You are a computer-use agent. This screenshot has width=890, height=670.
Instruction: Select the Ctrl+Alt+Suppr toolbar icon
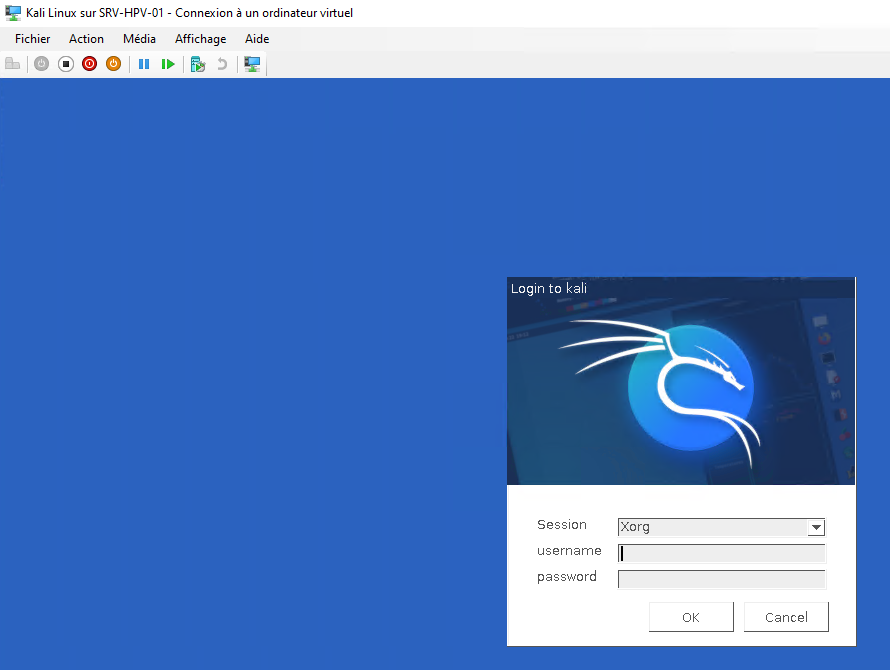pyautogui.click(x=13, y=63)
